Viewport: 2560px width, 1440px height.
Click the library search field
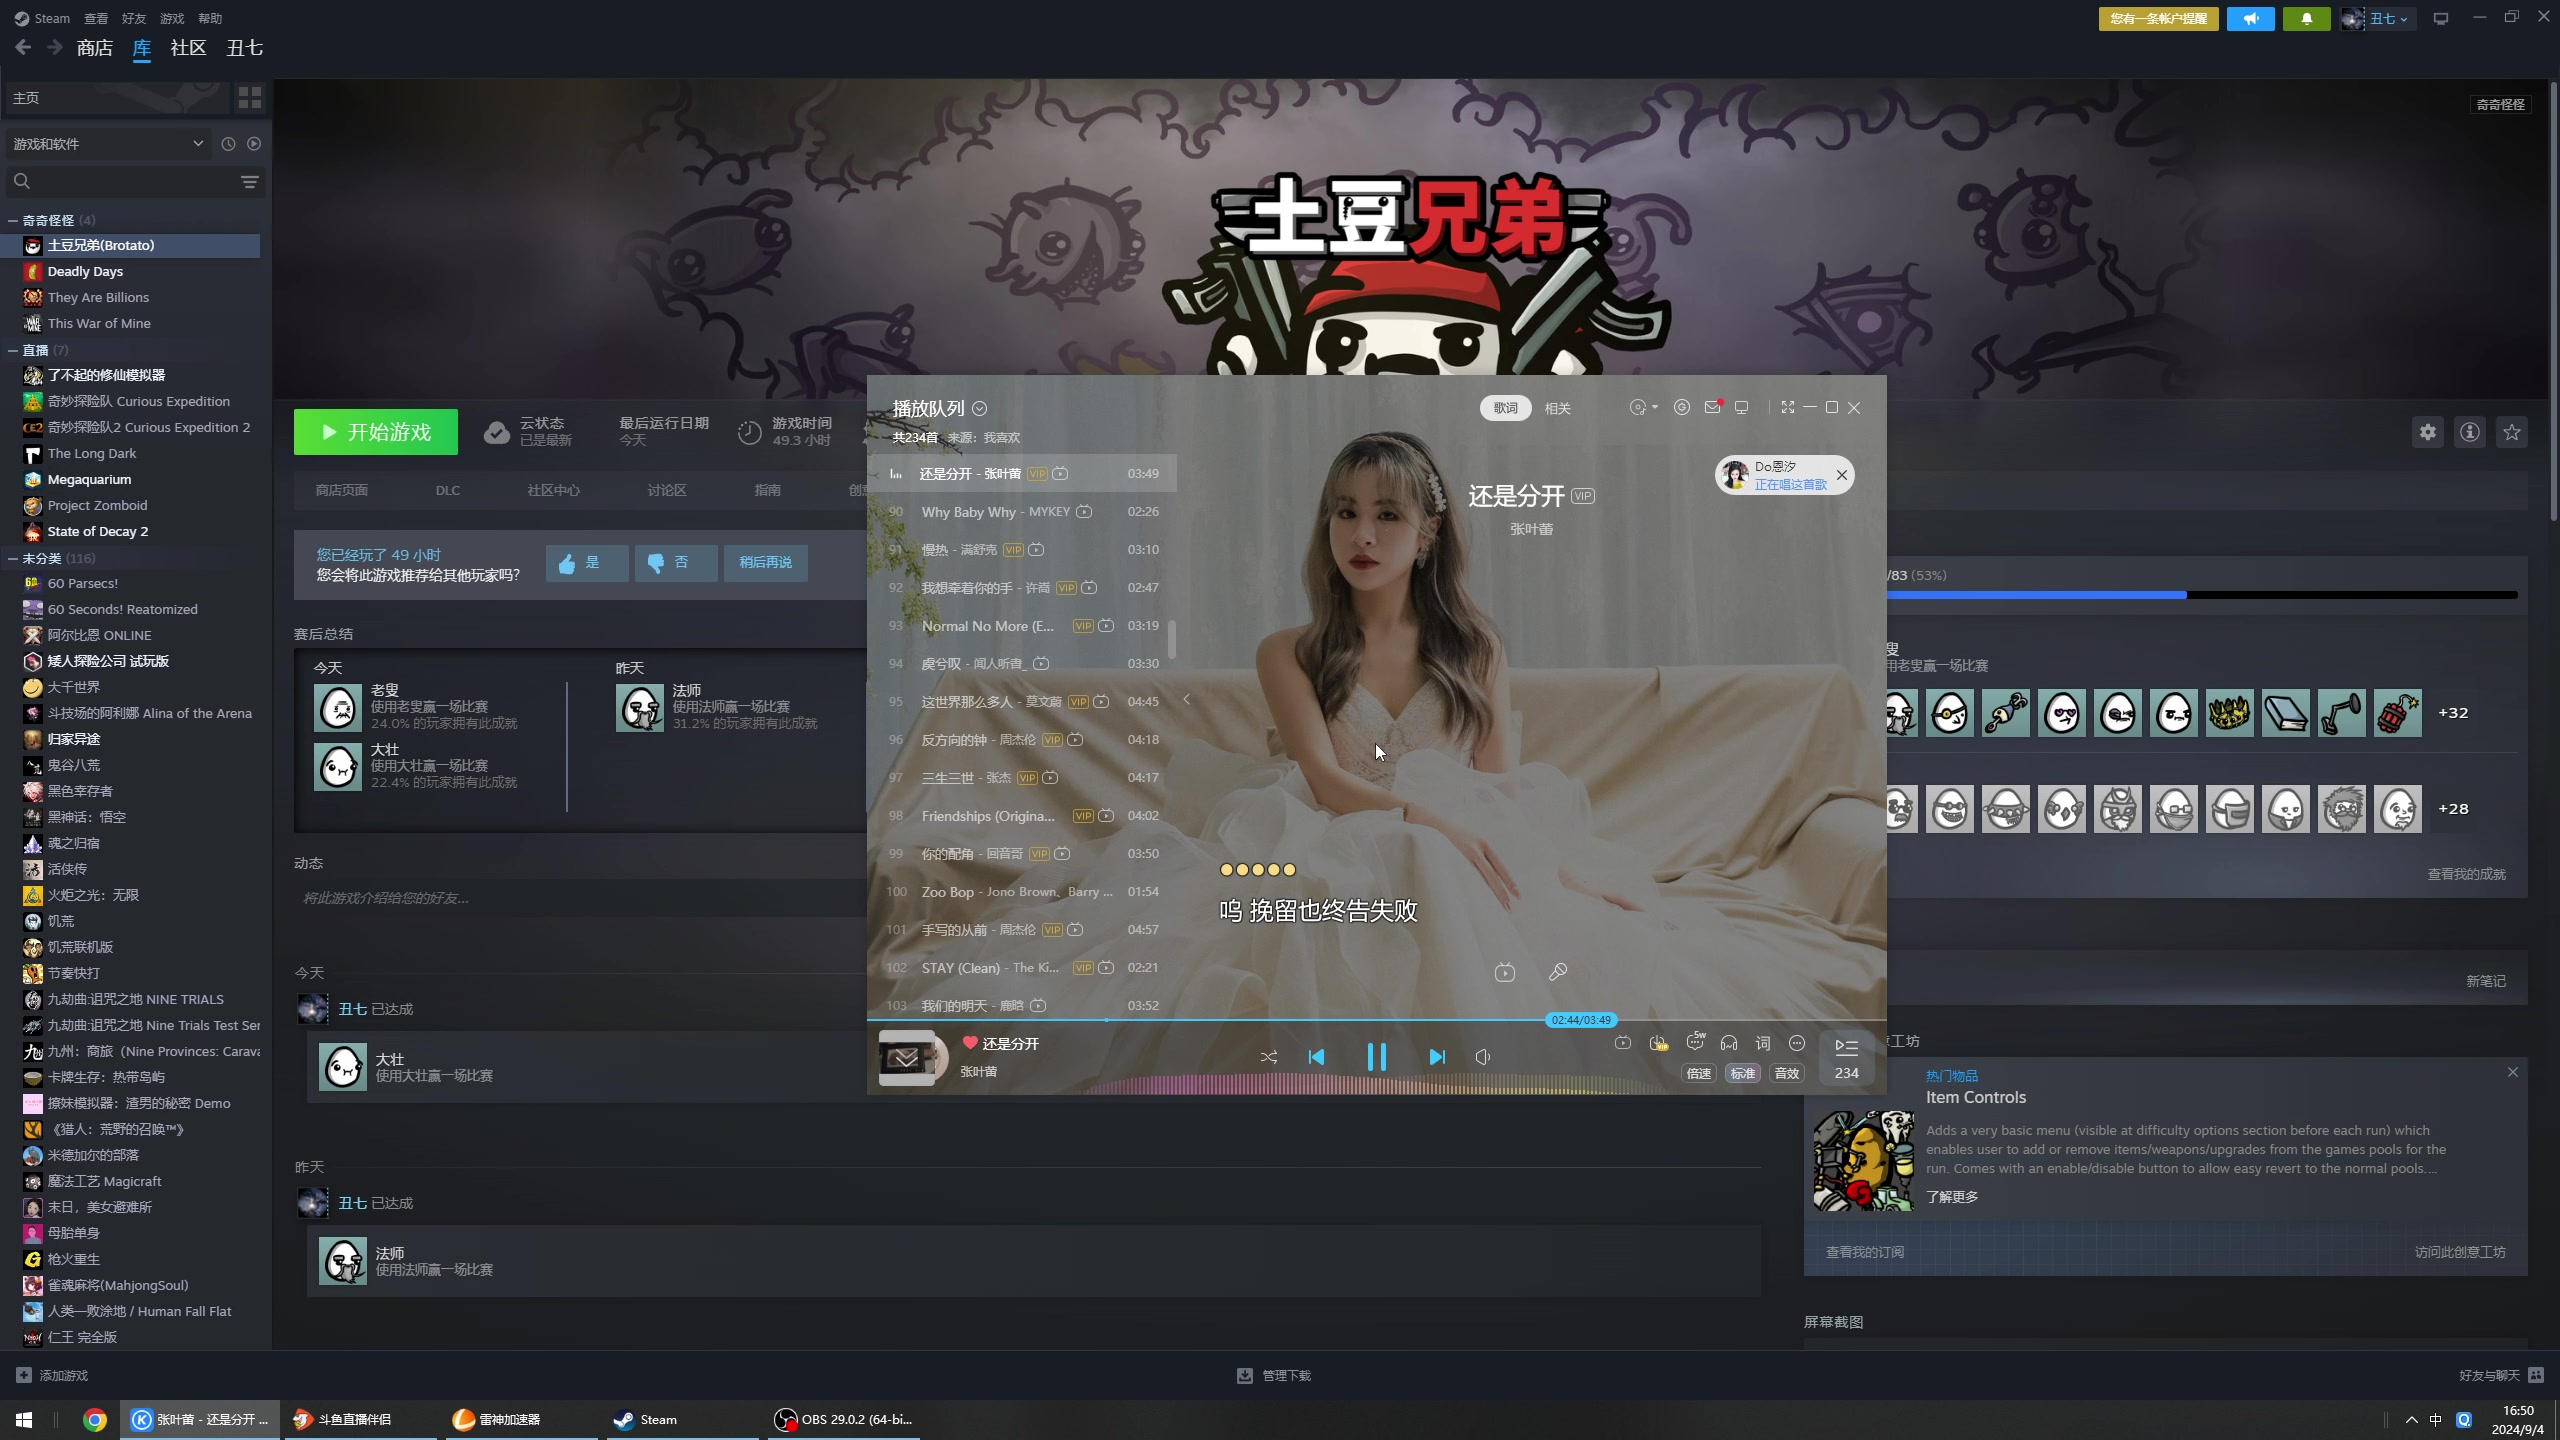[x=120, y=181]
